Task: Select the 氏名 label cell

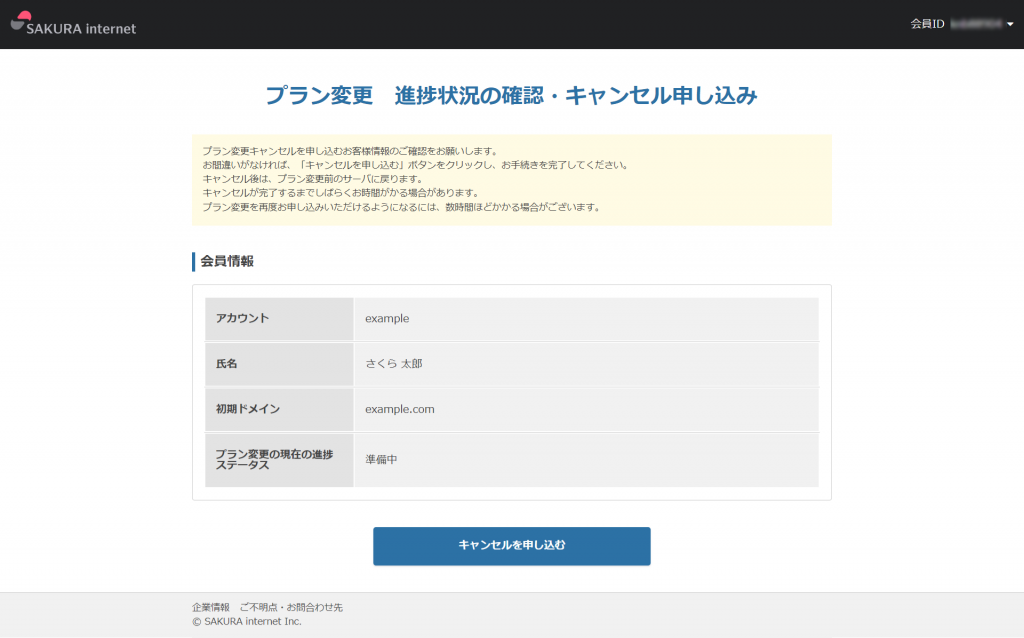Action: [x=279, y=364]
